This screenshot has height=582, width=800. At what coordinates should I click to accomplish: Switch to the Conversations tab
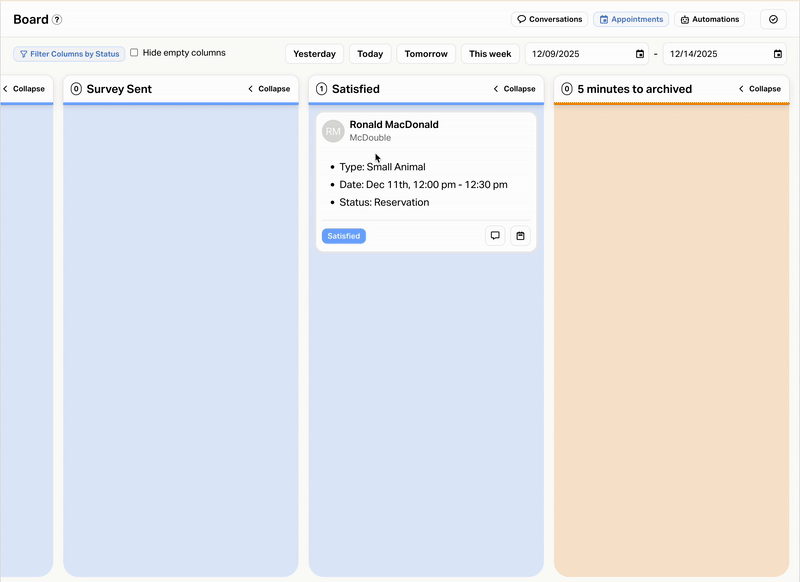[x=550, y=19]
